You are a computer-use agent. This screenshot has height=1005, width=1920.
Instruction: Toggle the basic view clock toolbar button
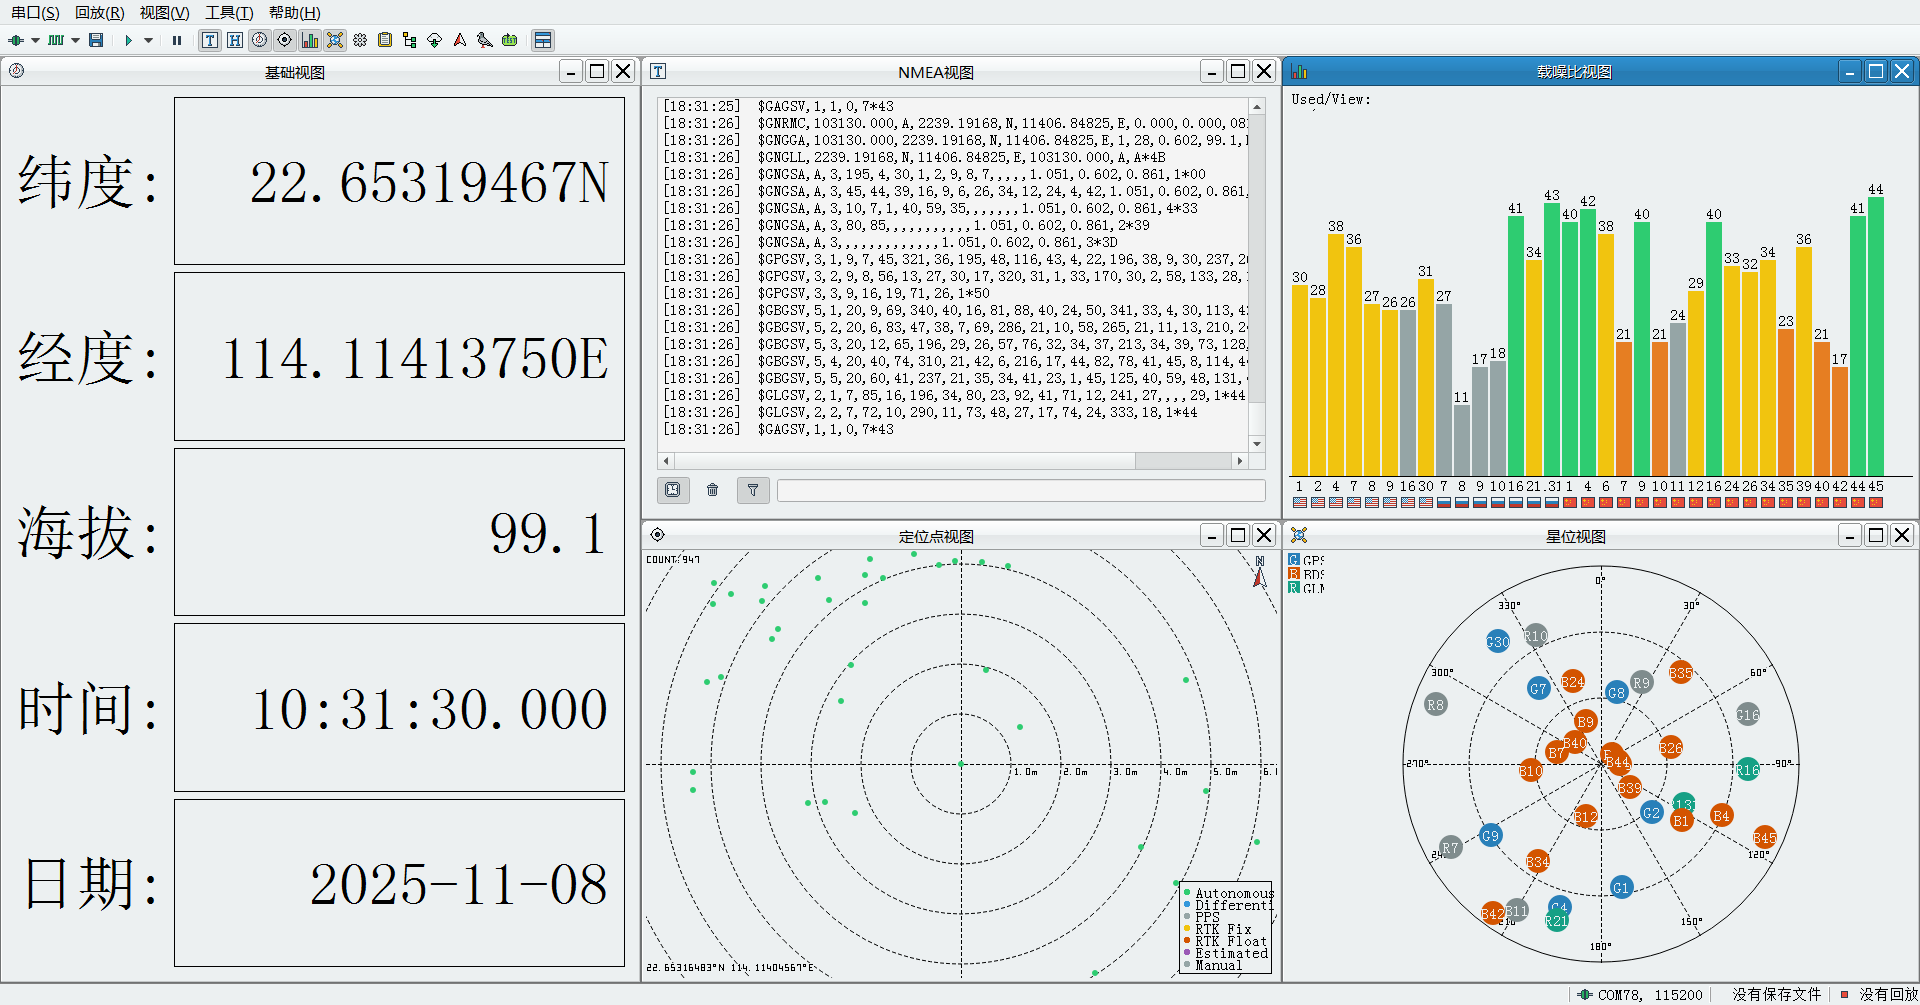click(259, 40)
